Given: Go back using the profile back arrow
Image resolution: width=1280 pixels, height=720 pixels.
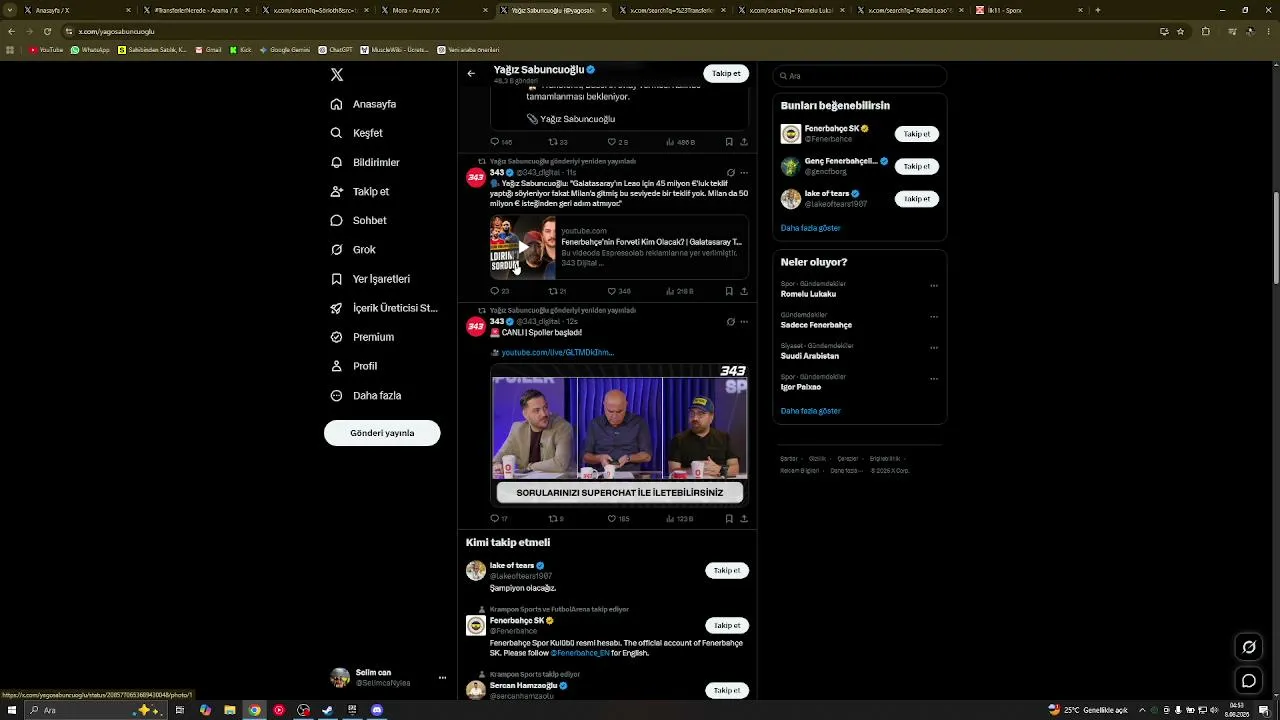Looking at the screenshot, I should coord(471,73).
